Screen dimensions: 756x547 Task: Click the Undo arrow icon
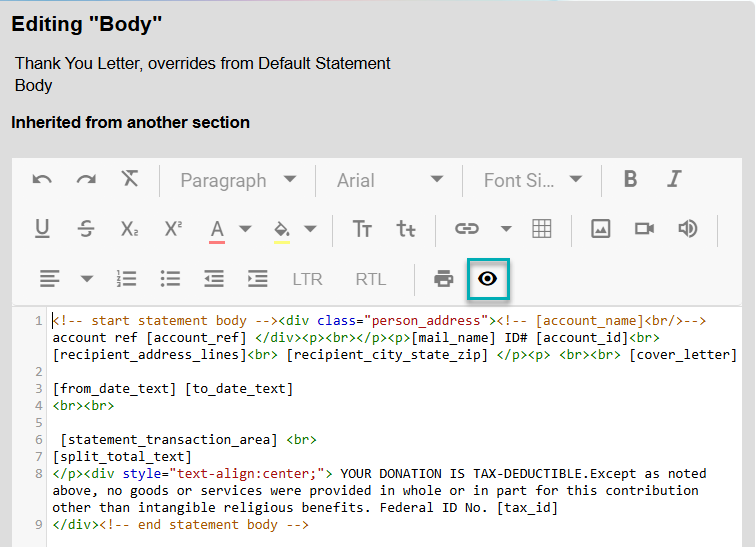(42, 180)
